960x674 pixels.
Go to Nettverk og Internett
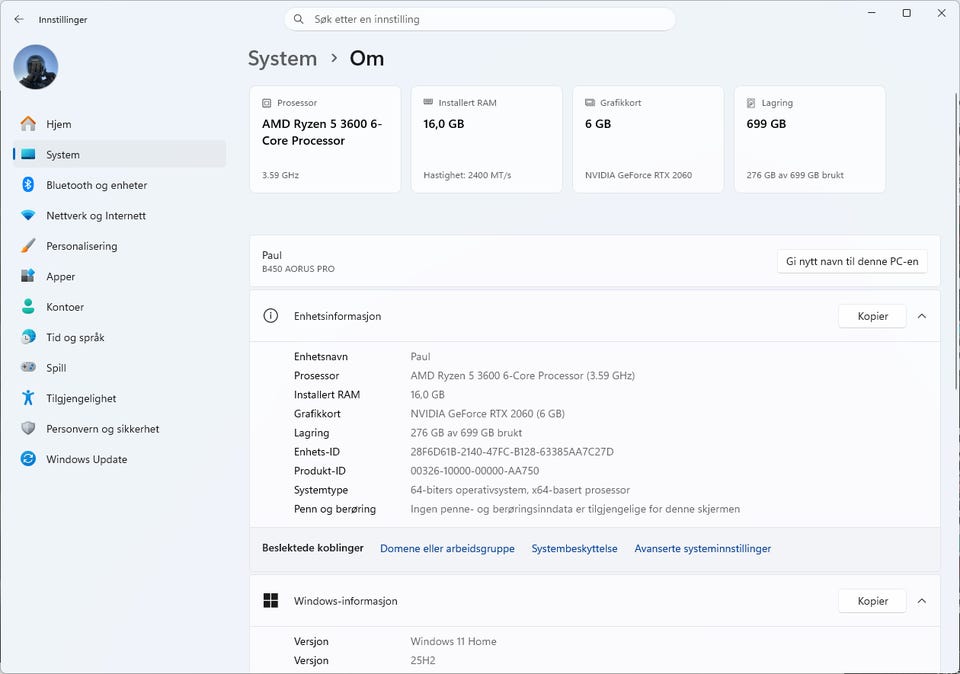tap(119, 215)
